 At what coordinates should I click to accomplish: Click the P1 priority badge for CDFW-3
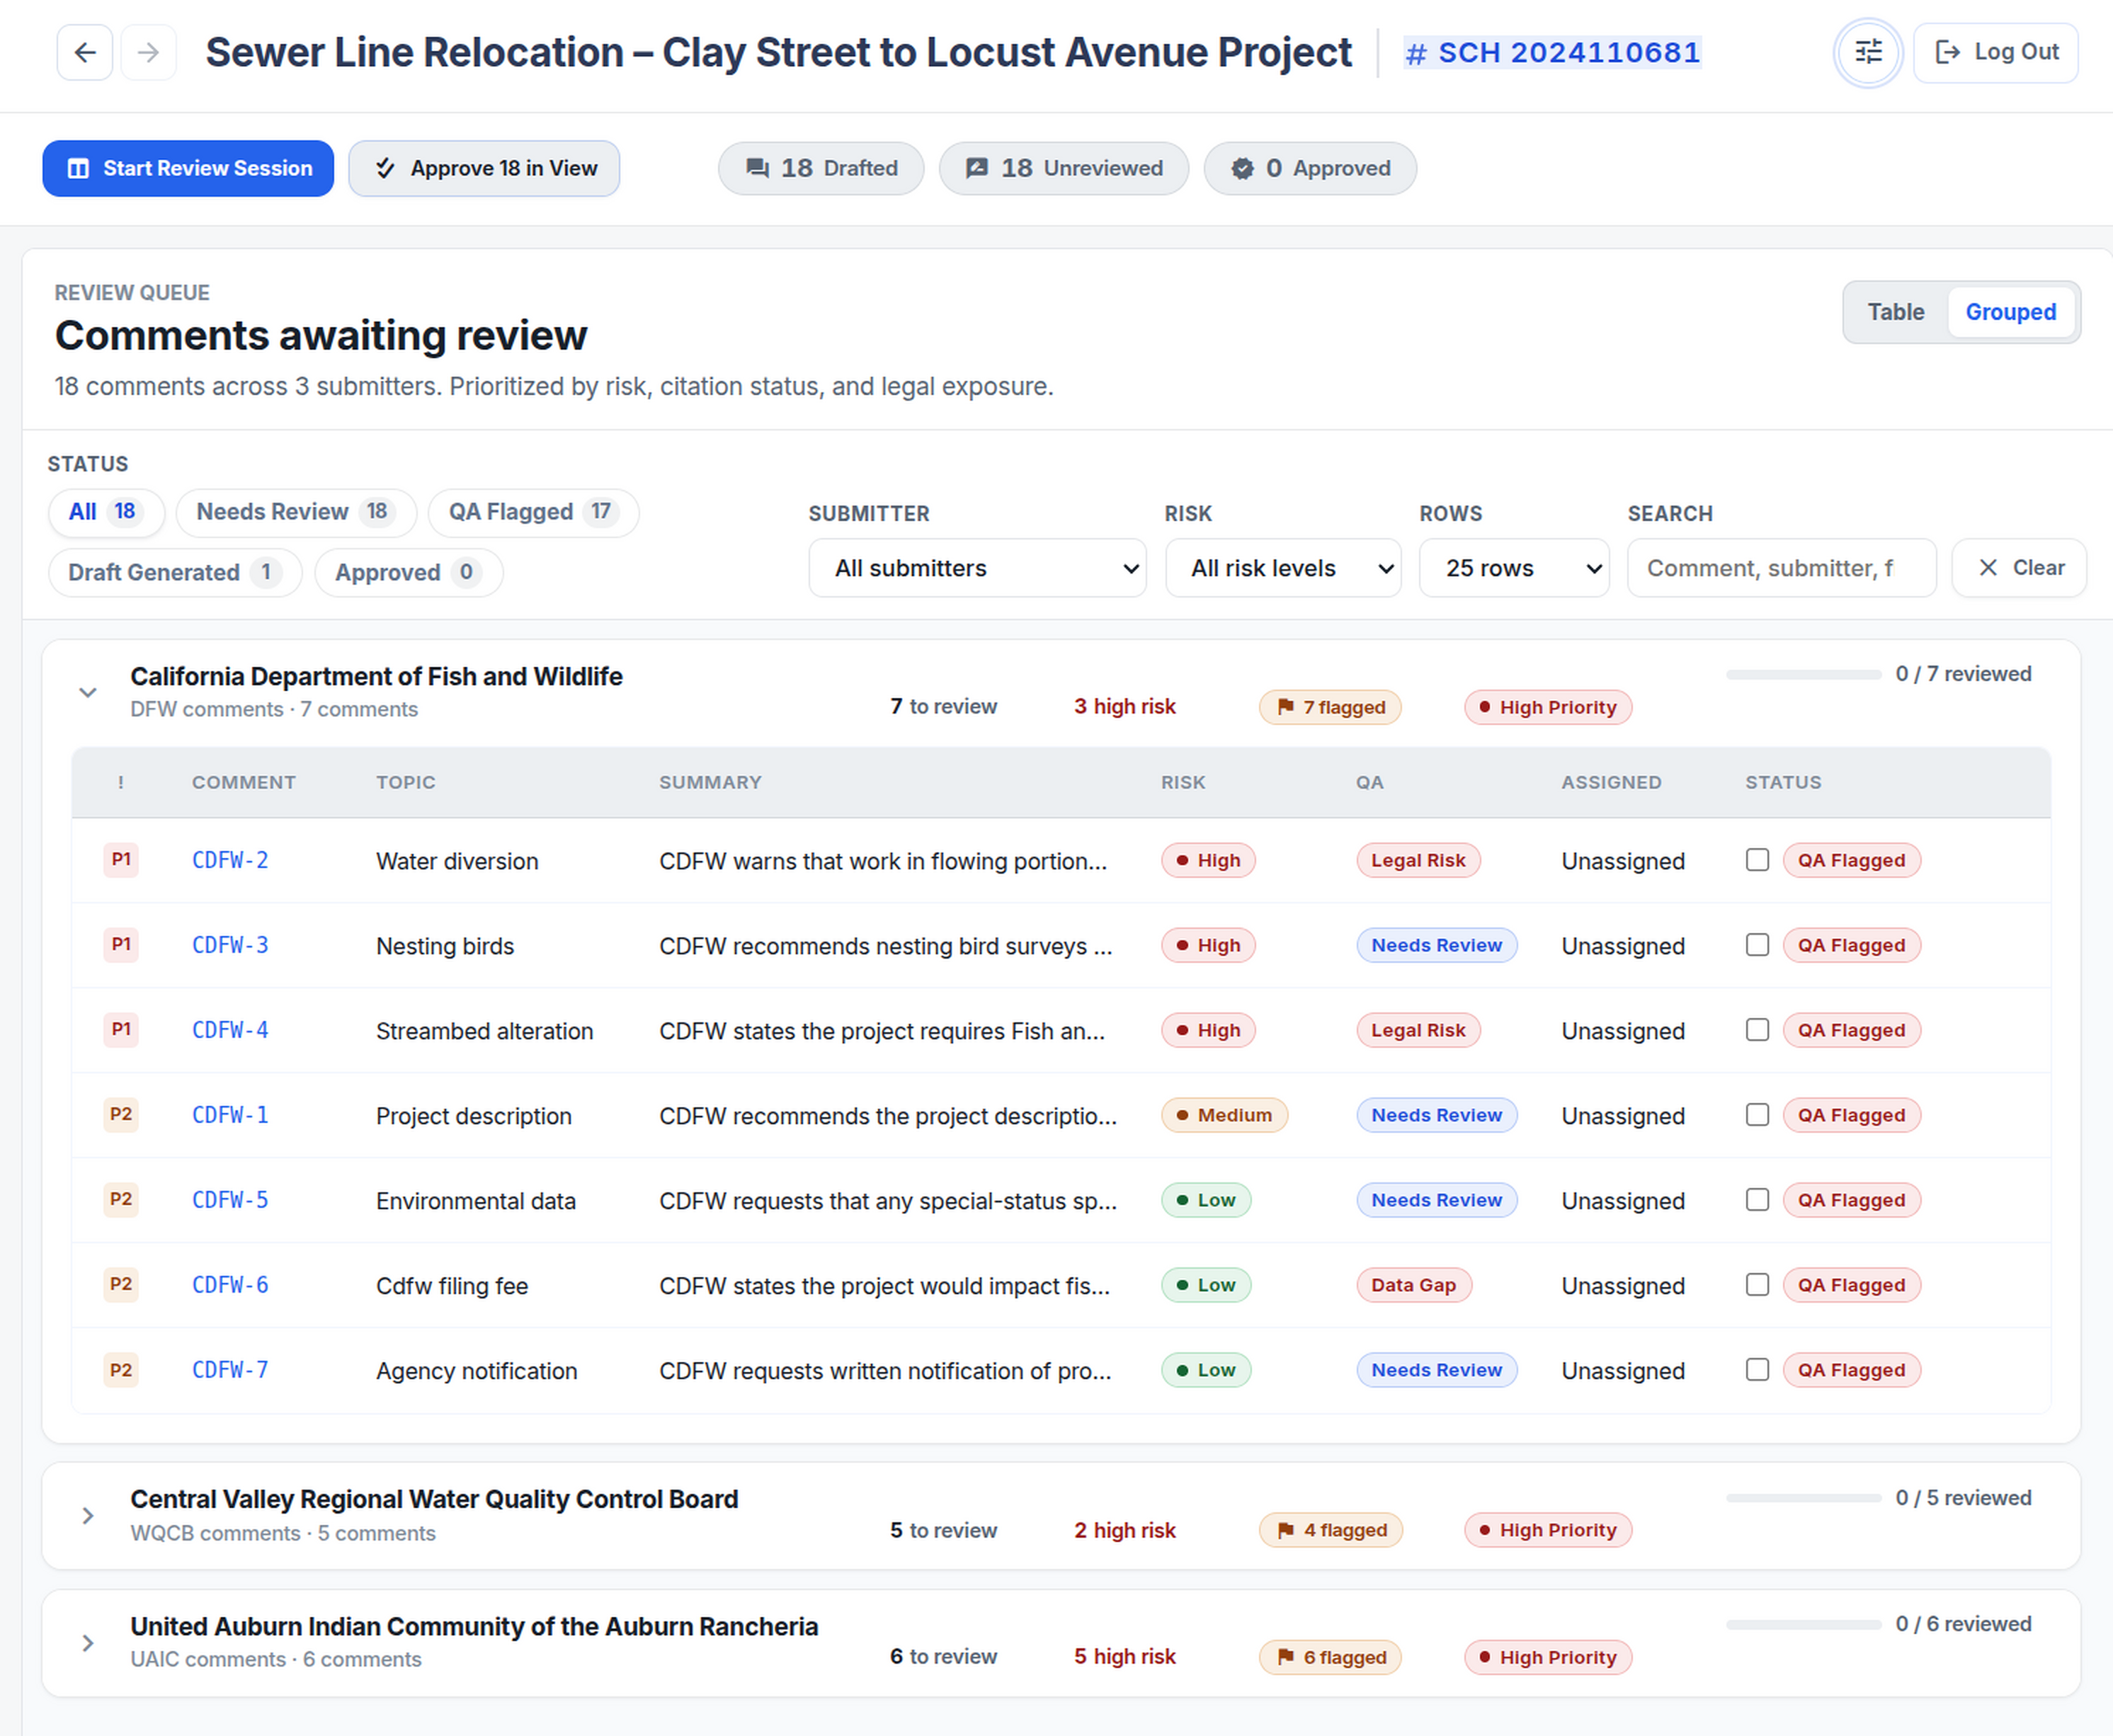(121, 945)
